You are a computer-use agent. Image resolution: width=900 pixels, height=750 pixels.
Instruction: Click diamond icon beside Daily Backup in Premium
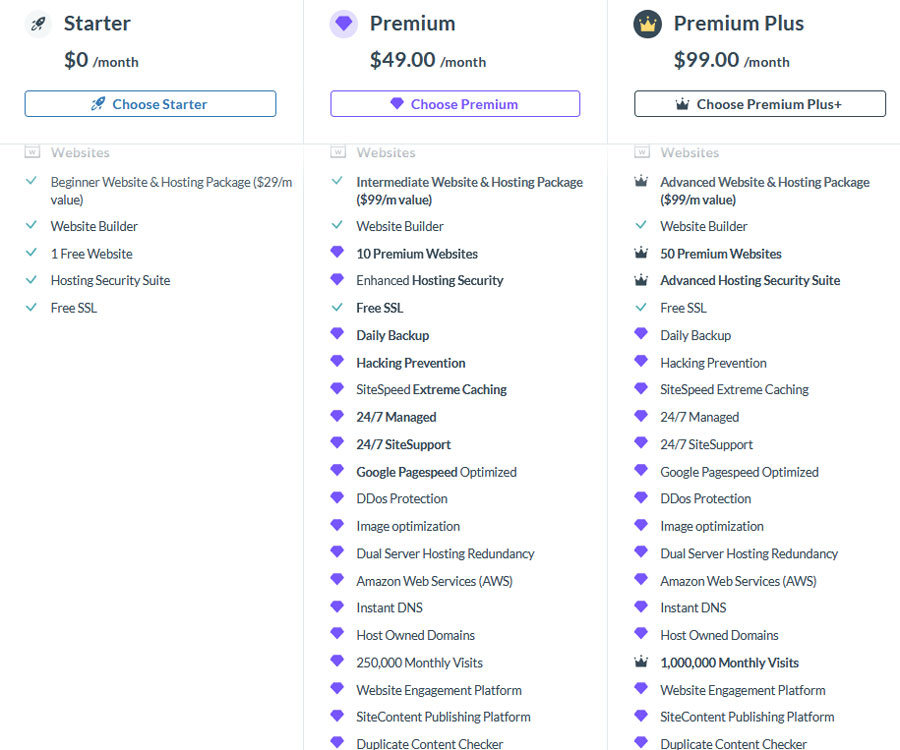click(x=337, y=333)
